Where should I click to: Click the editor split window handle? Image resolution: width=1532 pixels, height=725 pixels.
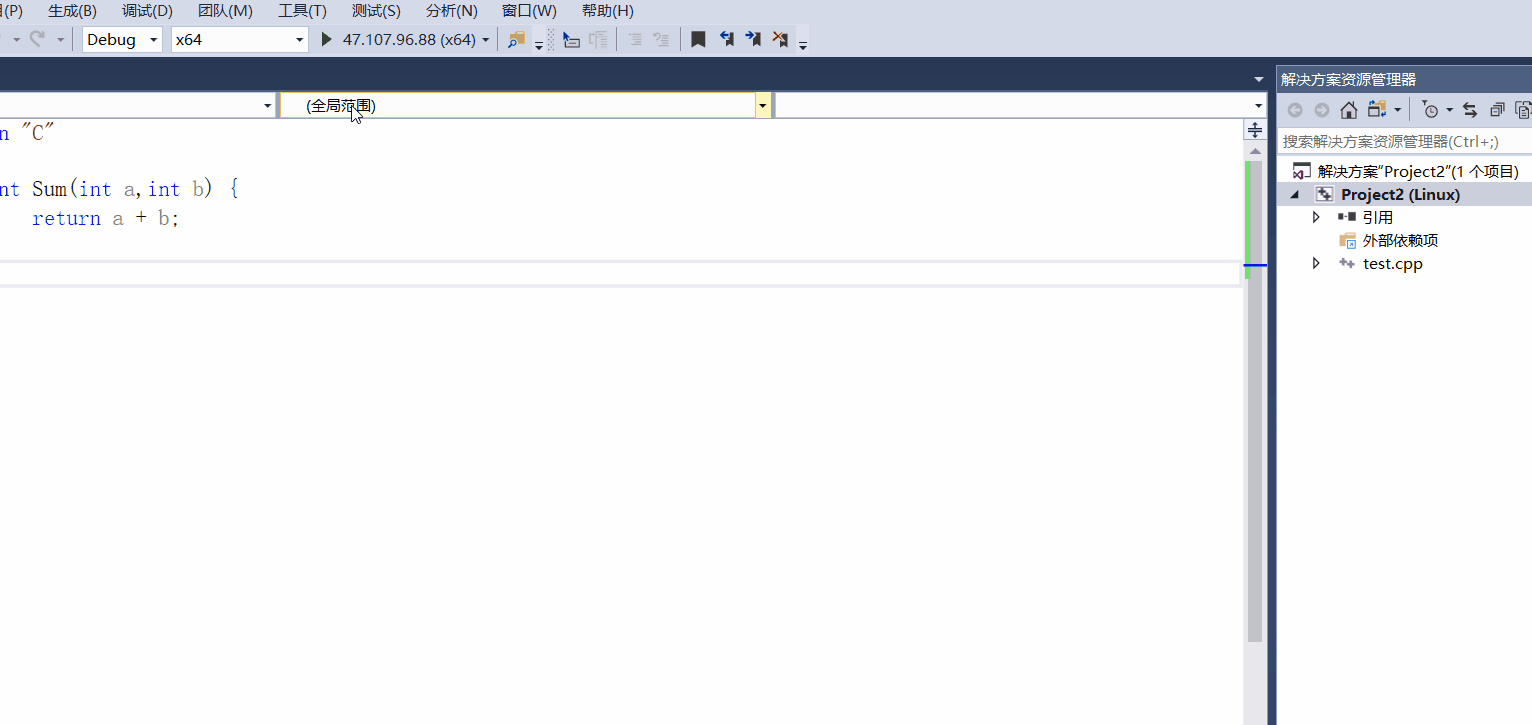coord(1254,130)
